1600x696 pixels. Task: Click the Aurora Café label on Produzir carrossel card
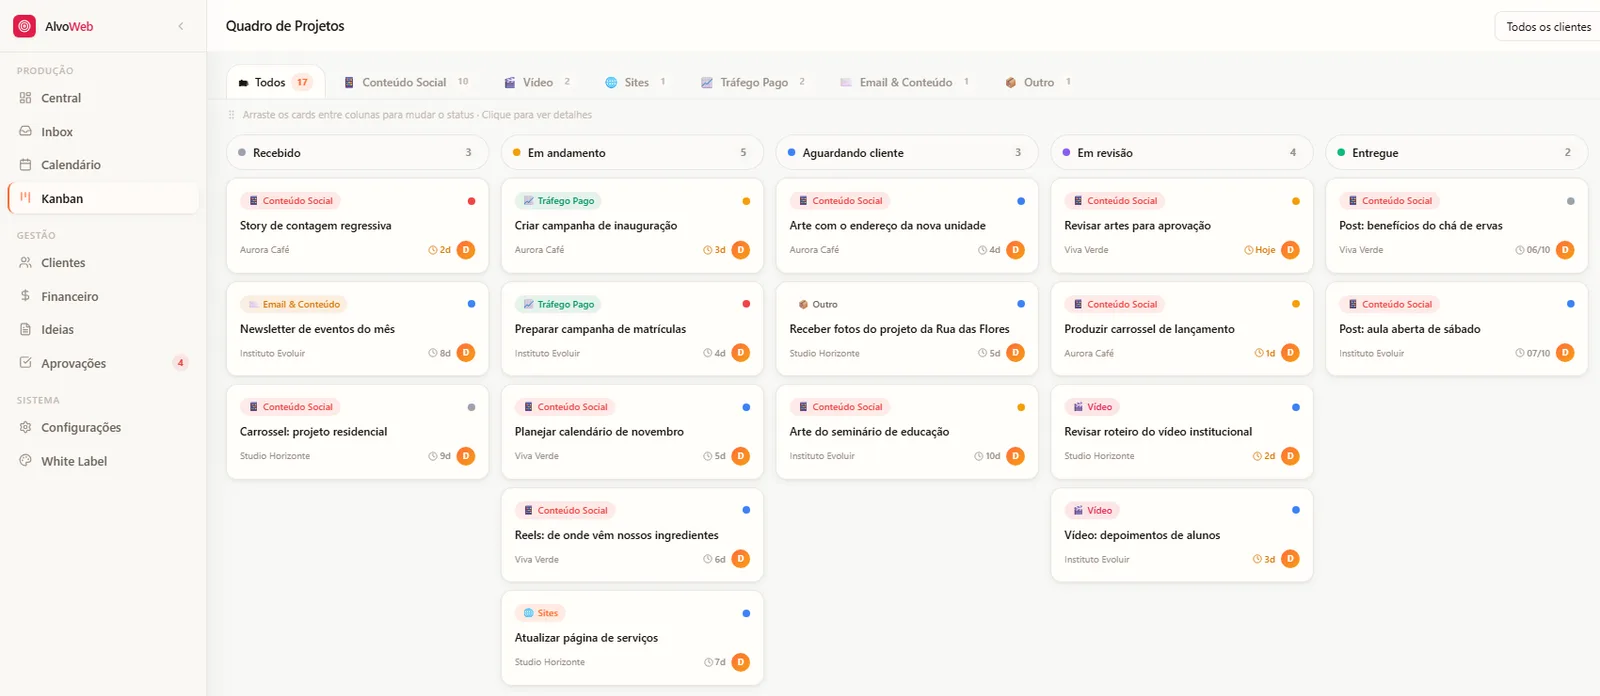[1089, 353]
